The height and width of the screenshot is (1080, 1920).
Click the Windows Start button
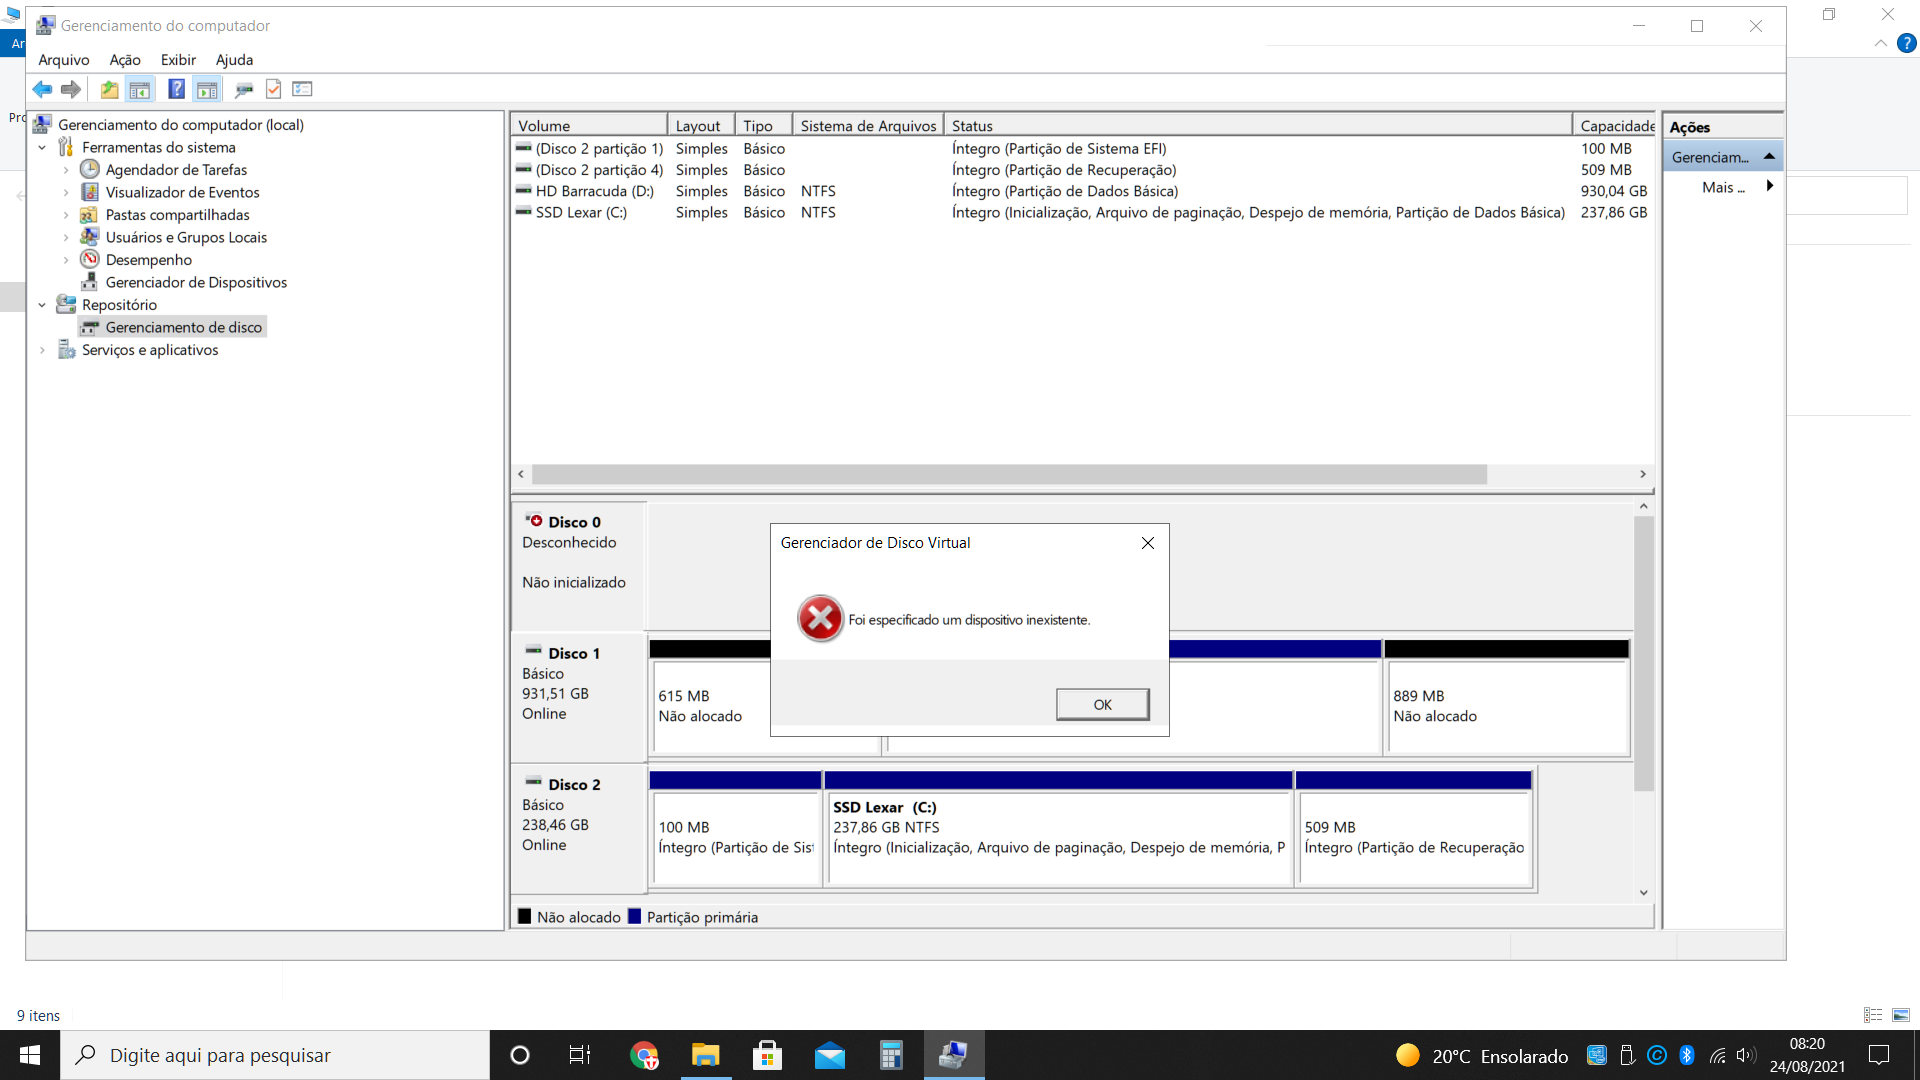pyautogui.click(x=30, y=1055)
